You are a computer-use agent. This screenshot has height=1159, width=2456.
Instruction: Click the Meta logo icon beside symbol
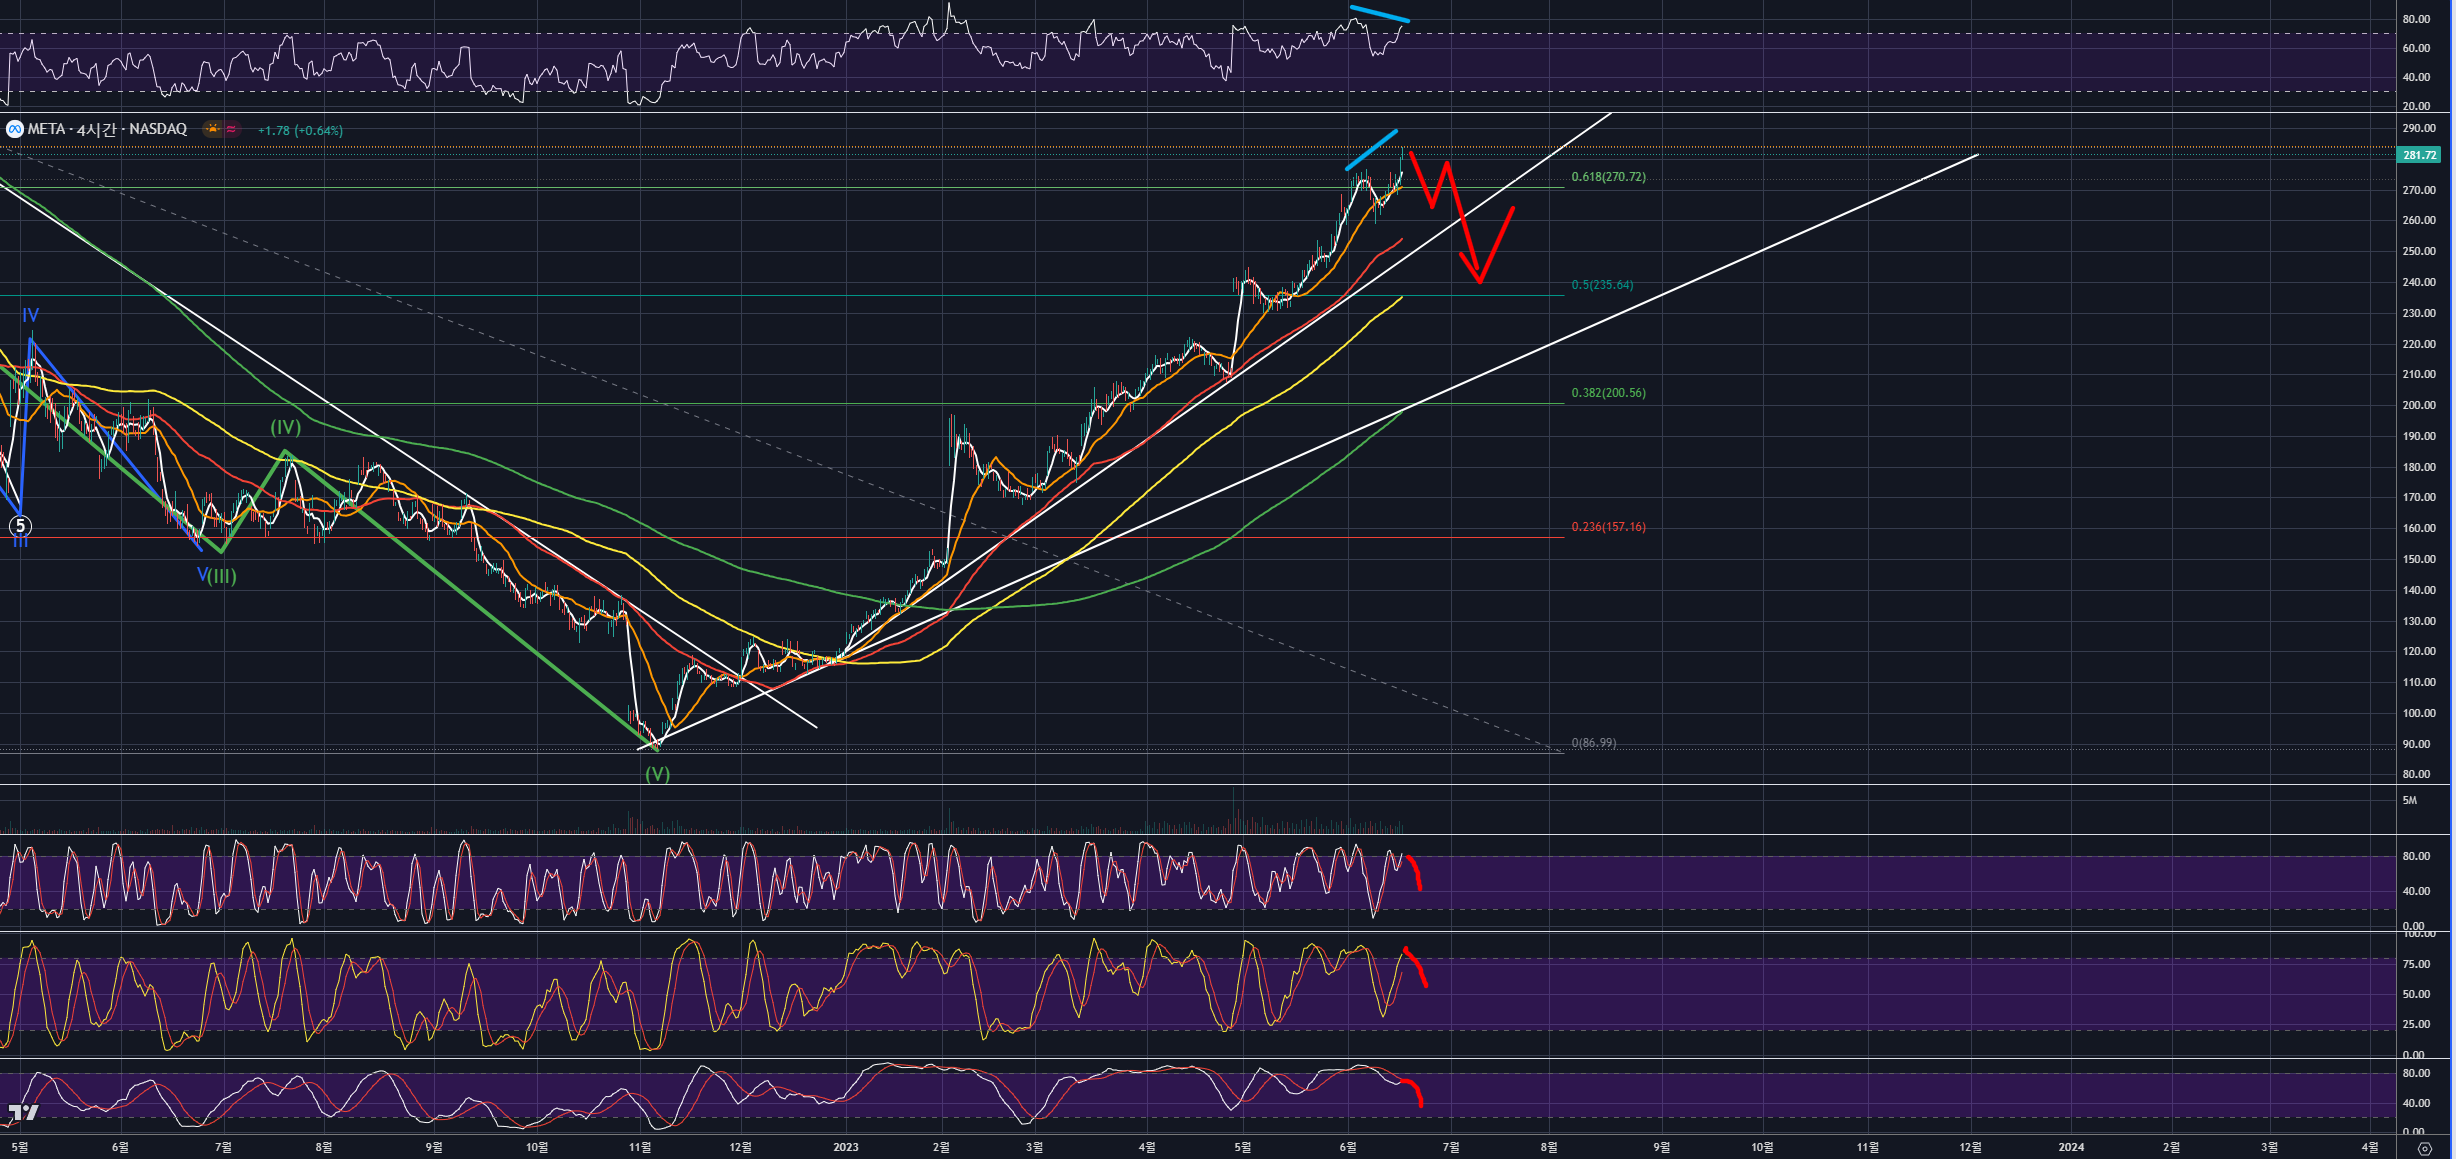point(14,129)
